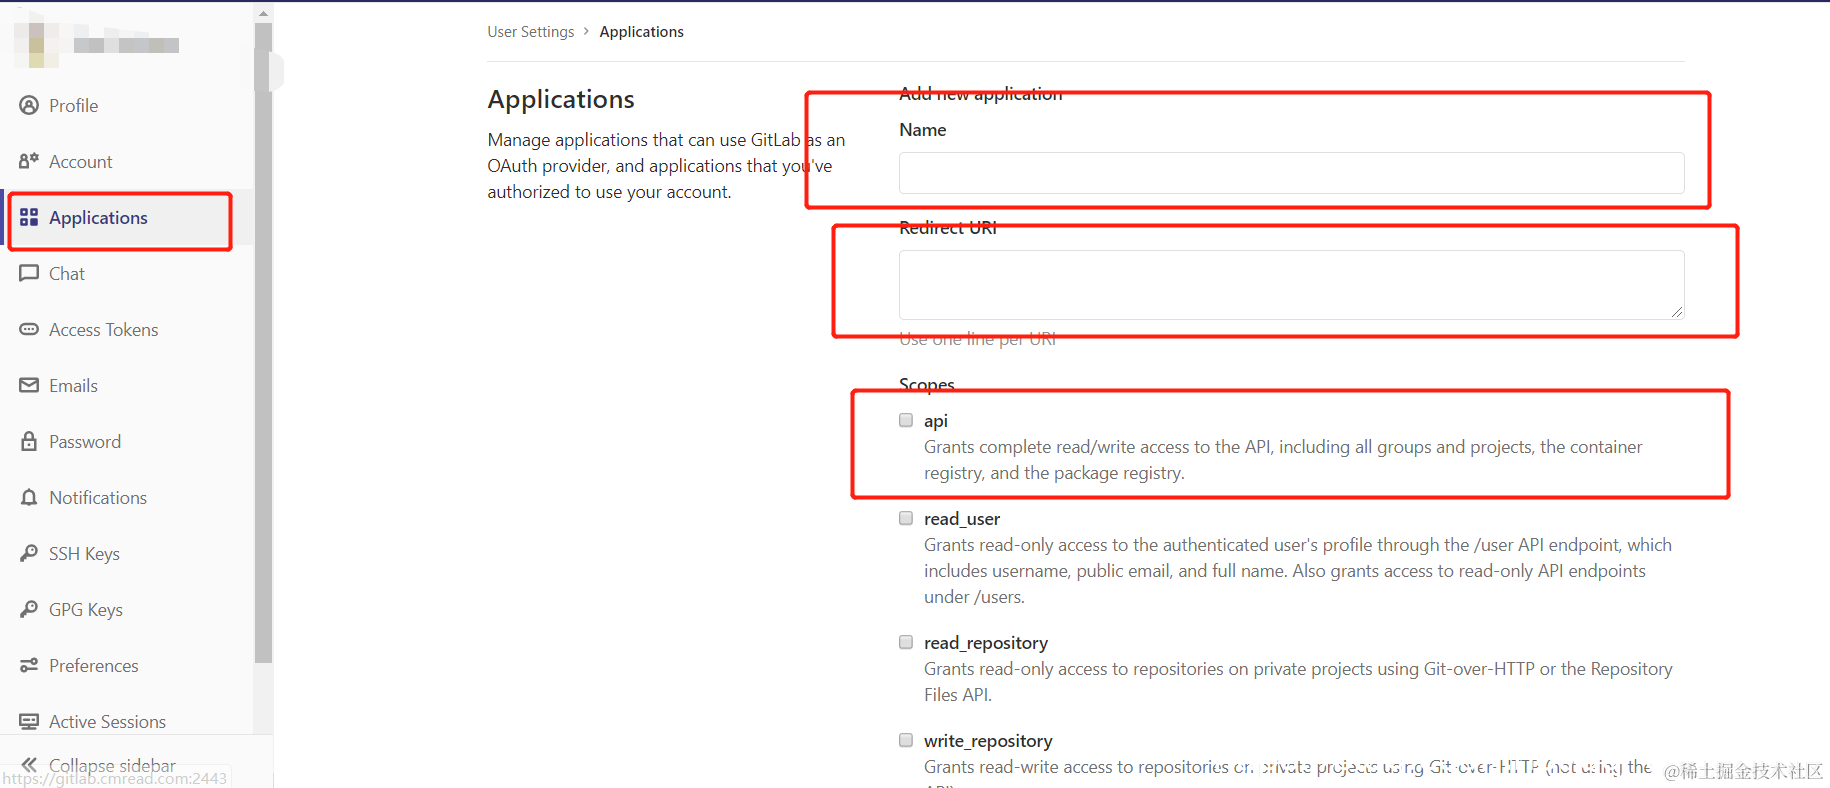1830x788 pixels.
Task: Open the Emails settings page
Action: click(x=73, y=386)
